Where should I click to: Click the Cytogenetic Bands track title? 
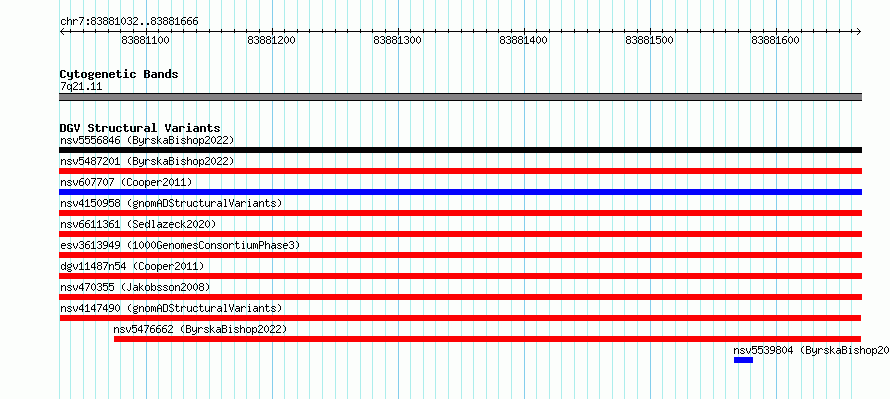119,74
